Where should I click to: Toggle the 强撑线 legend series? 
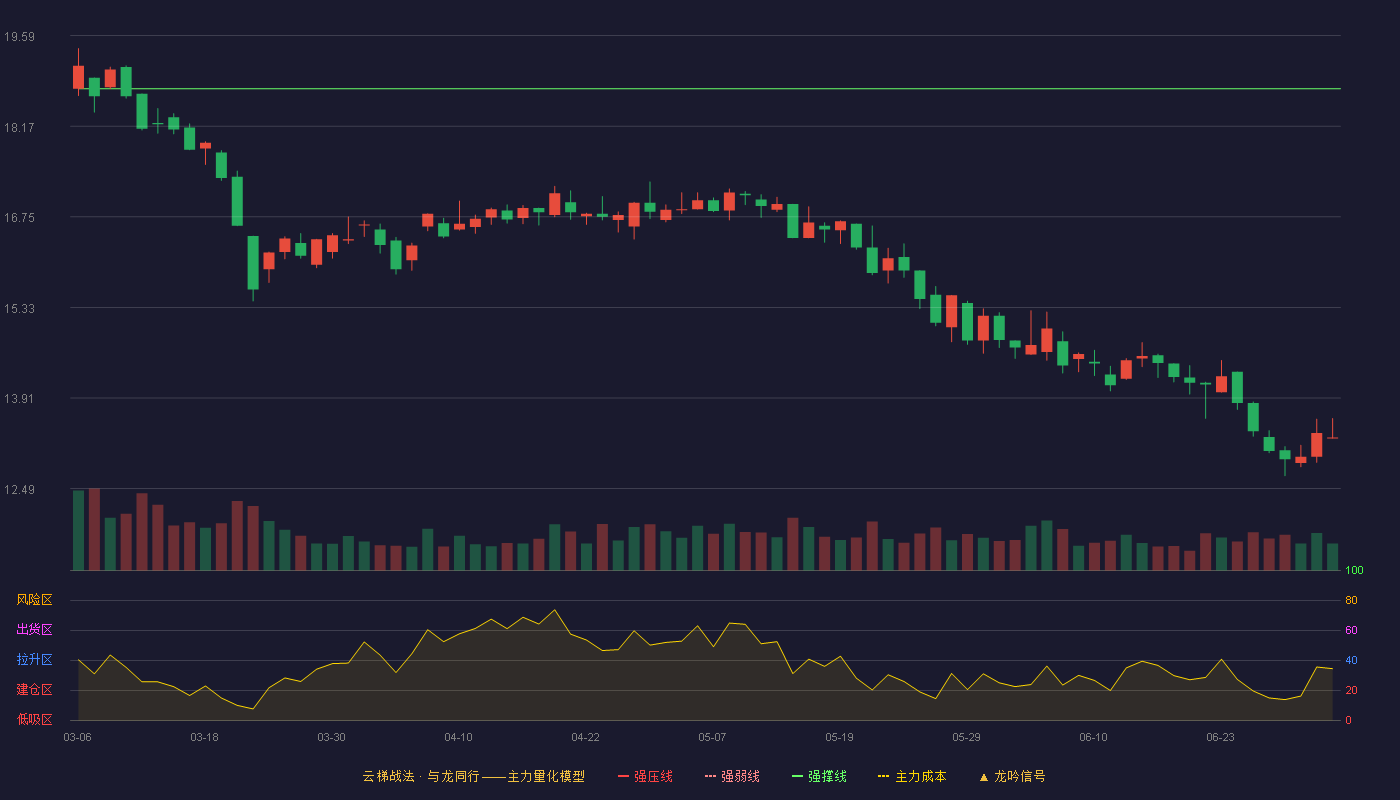pyautogui.click(x=819, y=776)
